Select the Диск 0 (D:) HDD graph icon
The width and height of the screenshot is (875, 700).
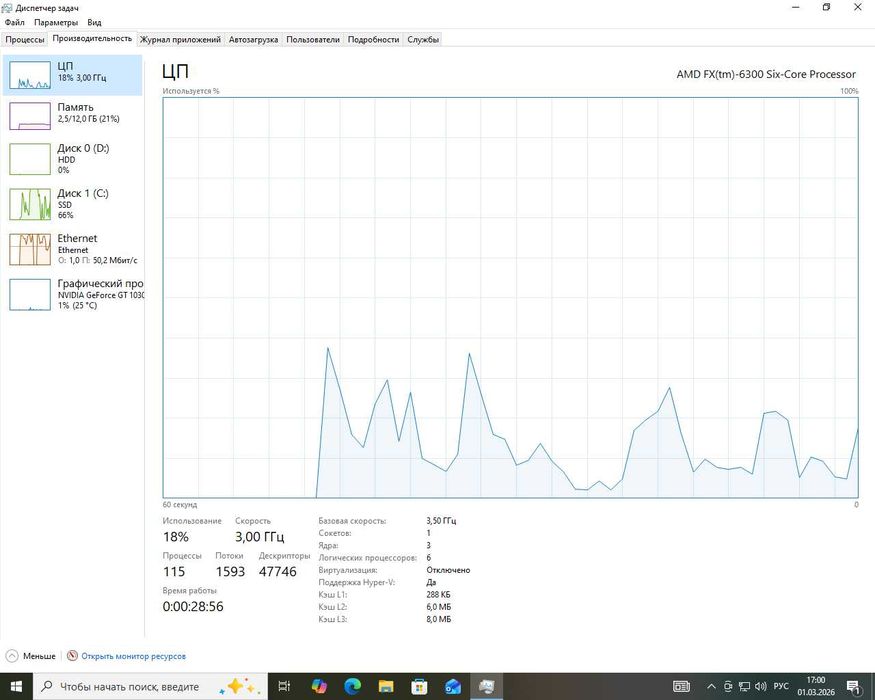(30, 159)
